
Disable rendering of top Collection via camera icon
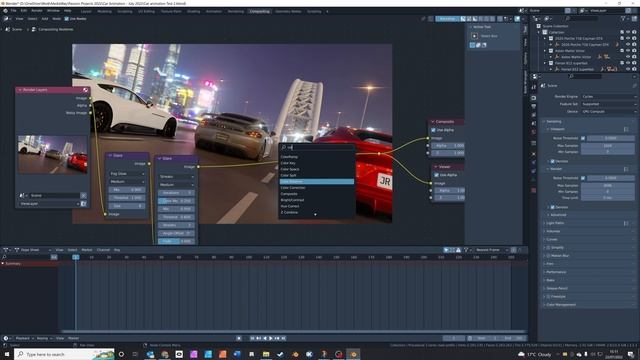pyautogui.click(x=634, y=32)
